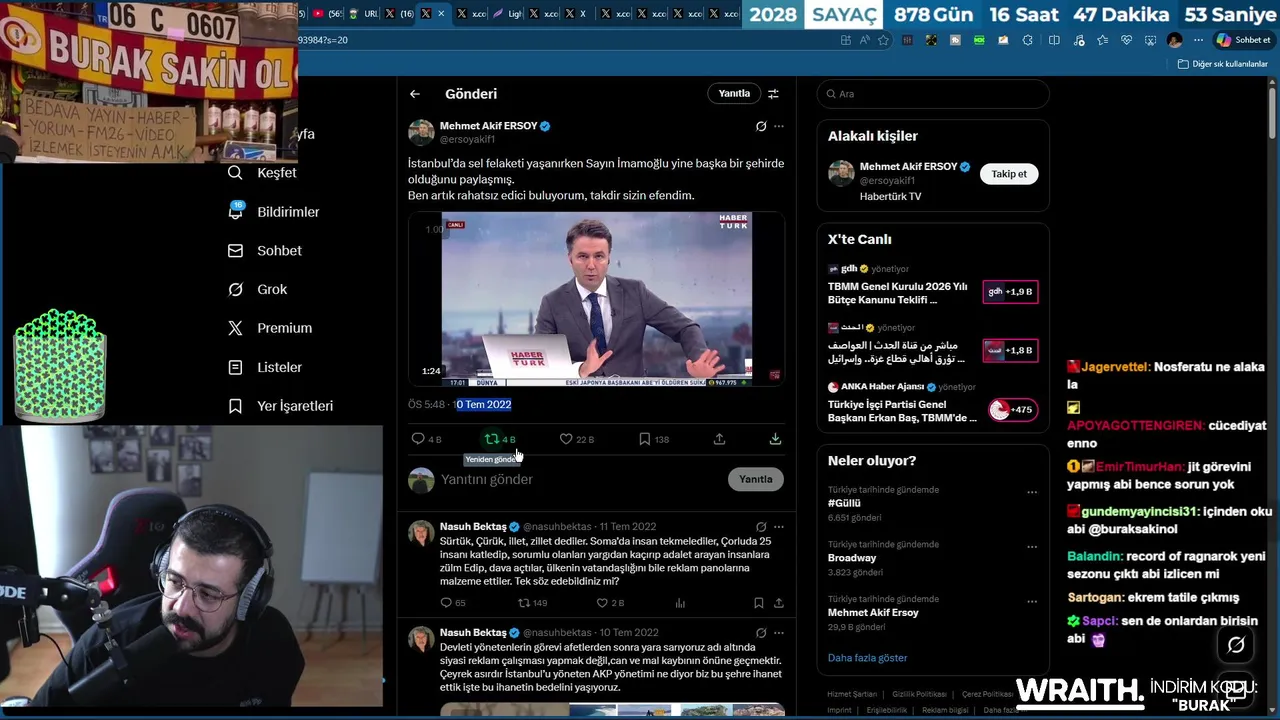This screenshot has height=720, width=1280.
Task: View analytics icon on Nasuh Bektaş 11 Tem post
Action: (680, 603)
